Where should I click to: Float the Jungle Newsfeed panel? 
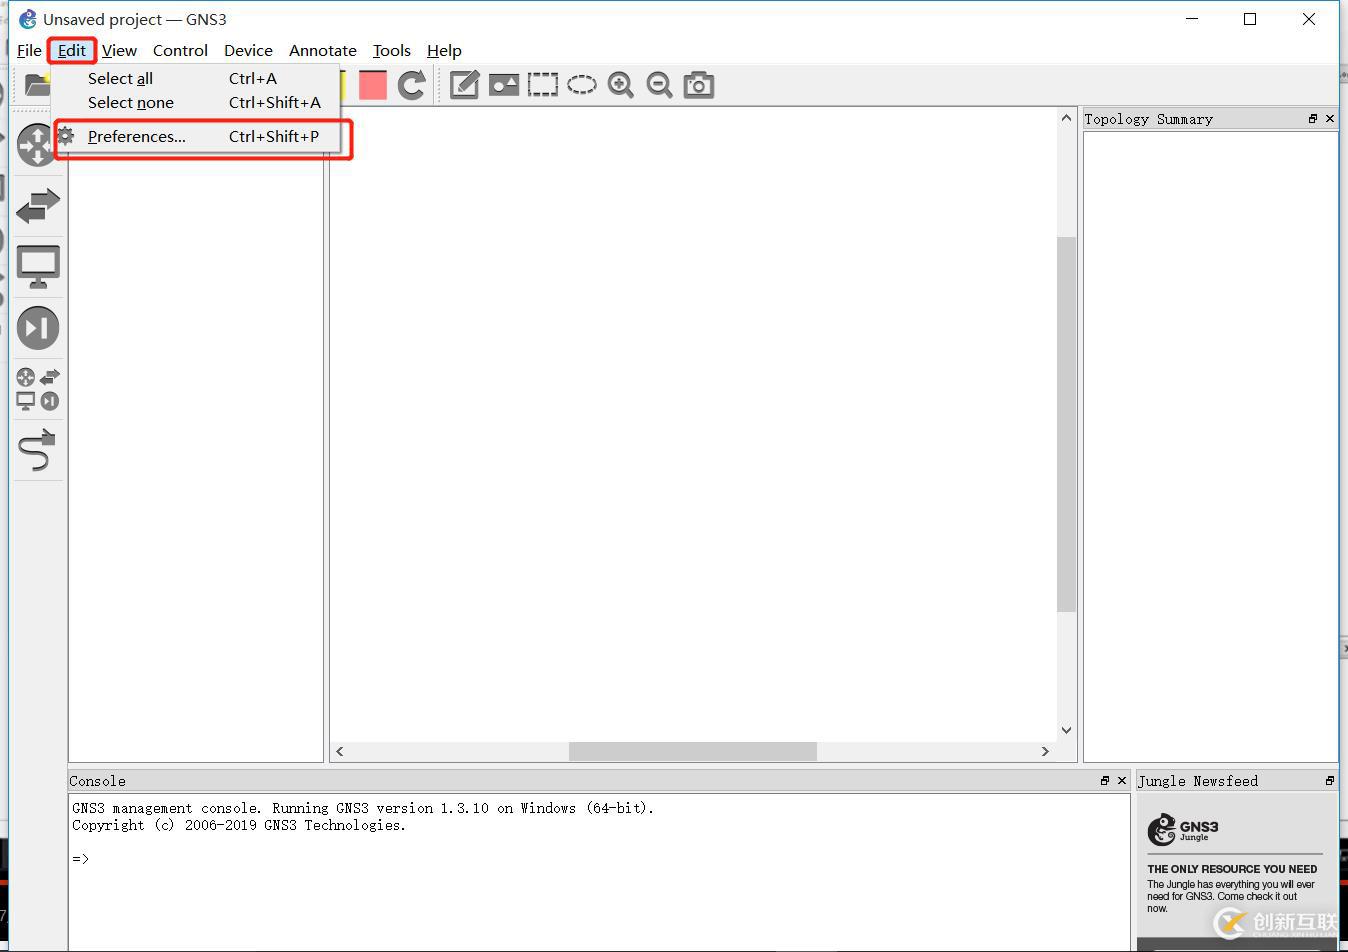(1329, 781)
